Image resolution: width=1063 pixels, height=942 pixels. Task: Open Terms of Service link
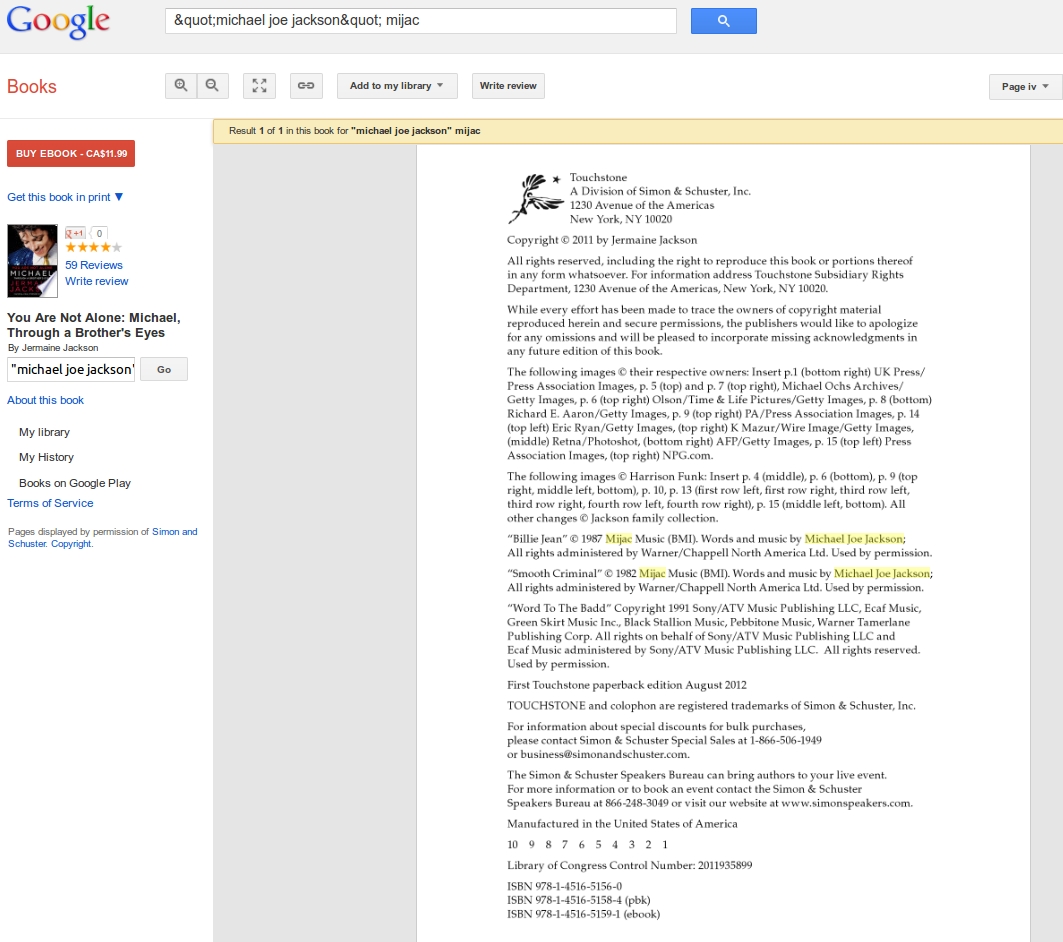(x=50, y=503)
